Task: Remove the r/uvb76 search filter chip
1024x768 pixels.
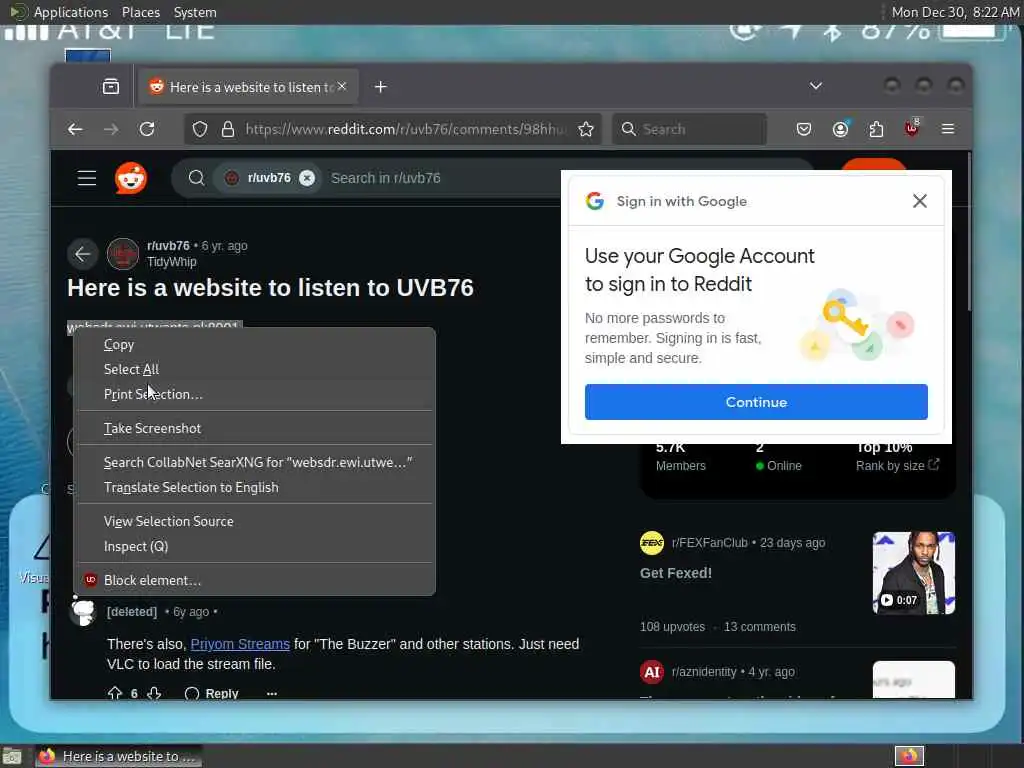Action: (307, 178)
